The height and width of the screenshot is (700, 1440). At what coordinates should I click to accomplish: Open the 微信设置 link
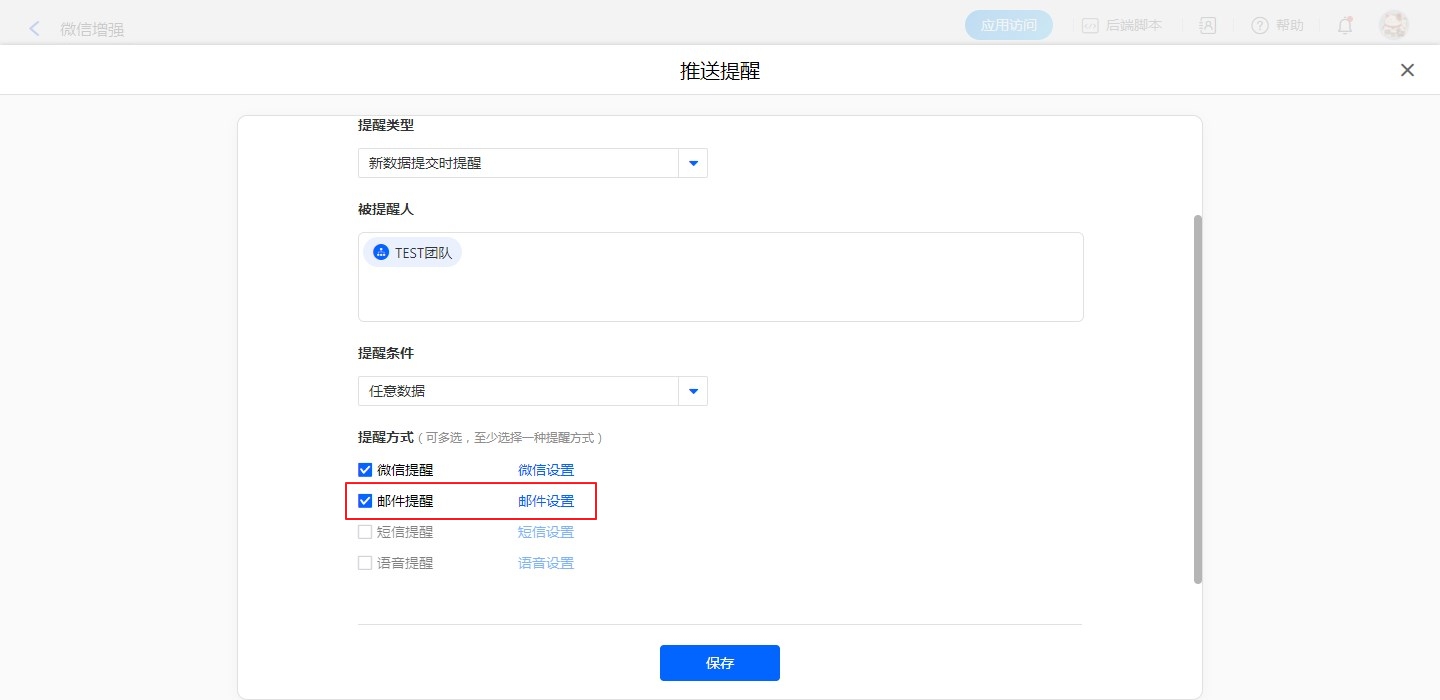tap(546, 470)
